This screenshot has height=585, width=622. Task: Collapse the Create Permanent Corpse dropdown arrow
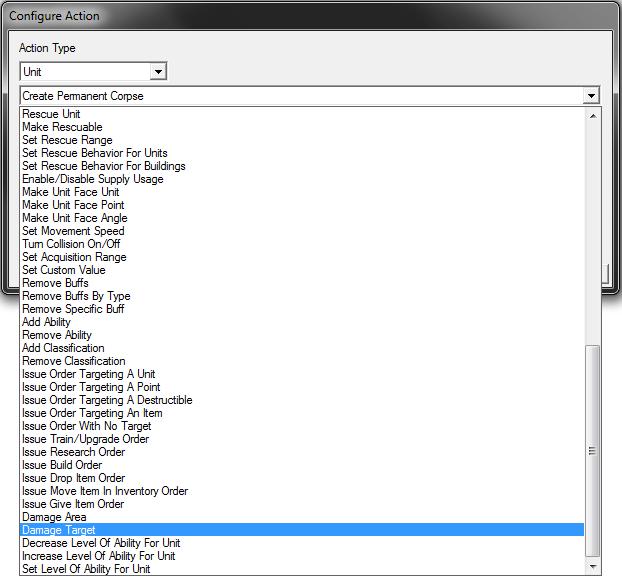(591, 96)
